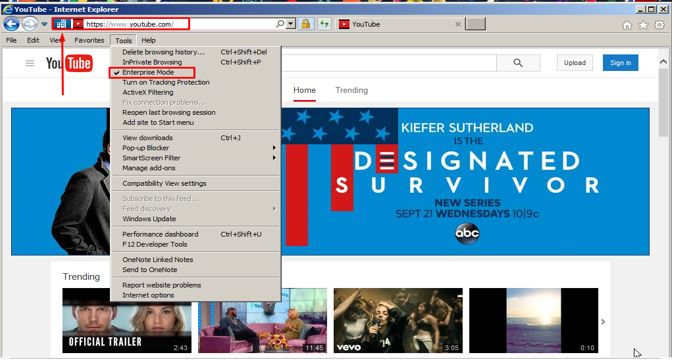Image resolution: width=674 pixels, height=360 pixels.
Task: Open Manage add-ons
Action: 196,168
